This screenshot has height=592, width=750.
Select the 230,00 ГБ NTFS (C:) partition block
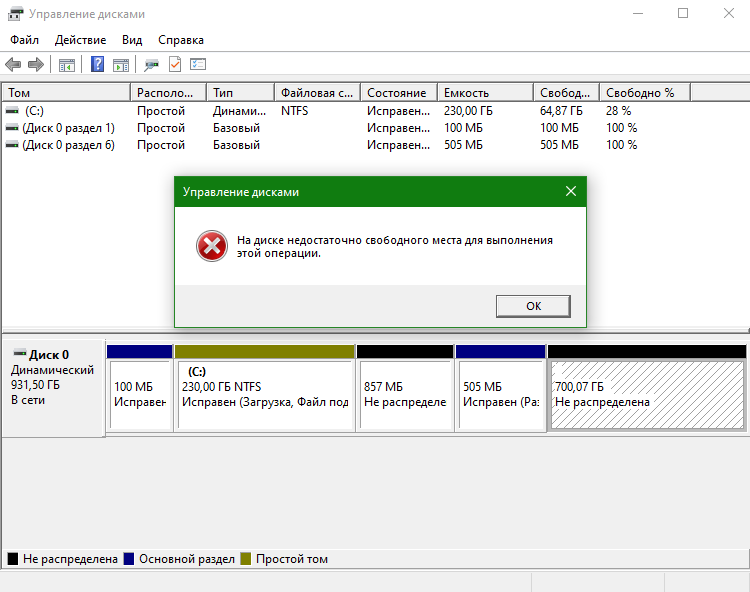coord(265,395)
